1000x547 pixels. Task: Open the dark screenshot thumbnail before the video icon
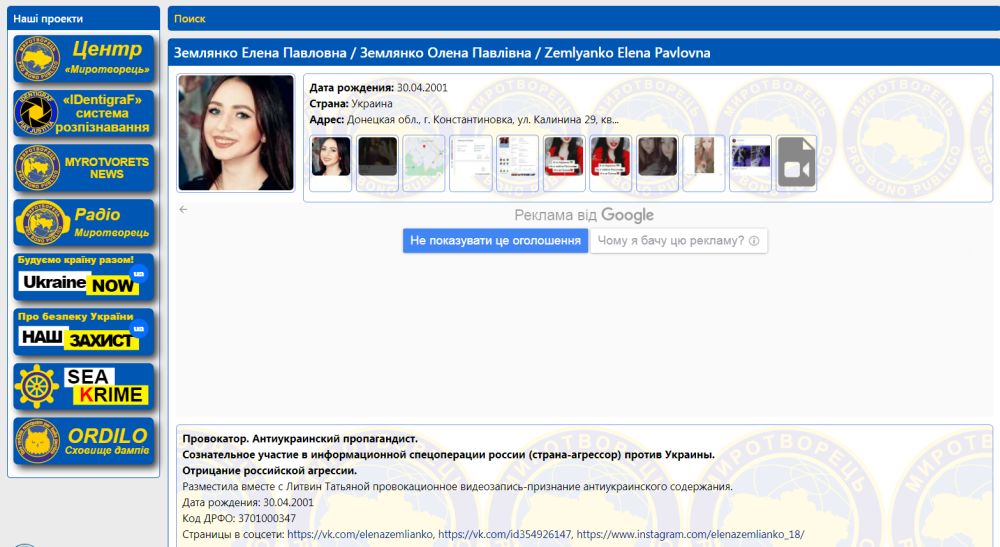coord(750,163)
